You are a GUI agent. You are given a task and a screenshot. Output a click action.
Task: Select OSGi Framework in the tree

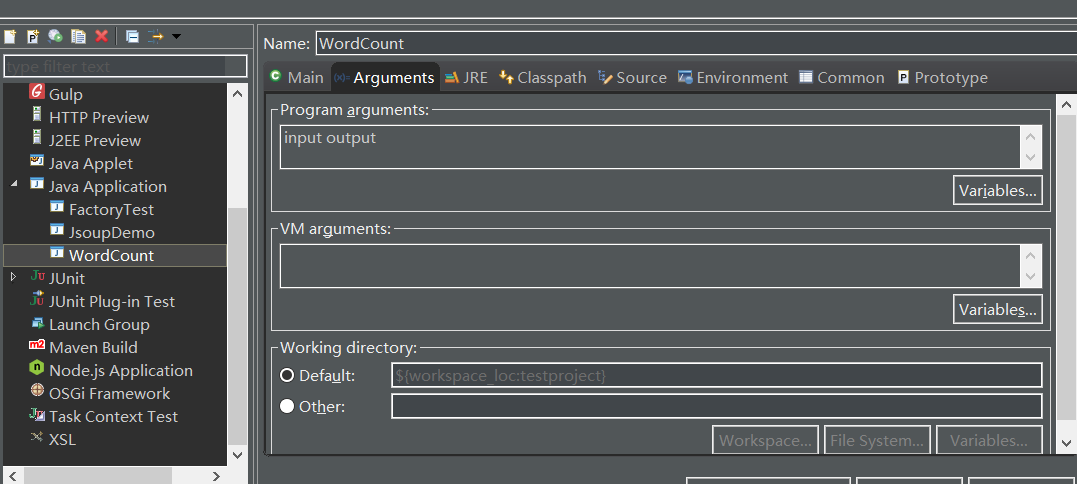point(109,393)
